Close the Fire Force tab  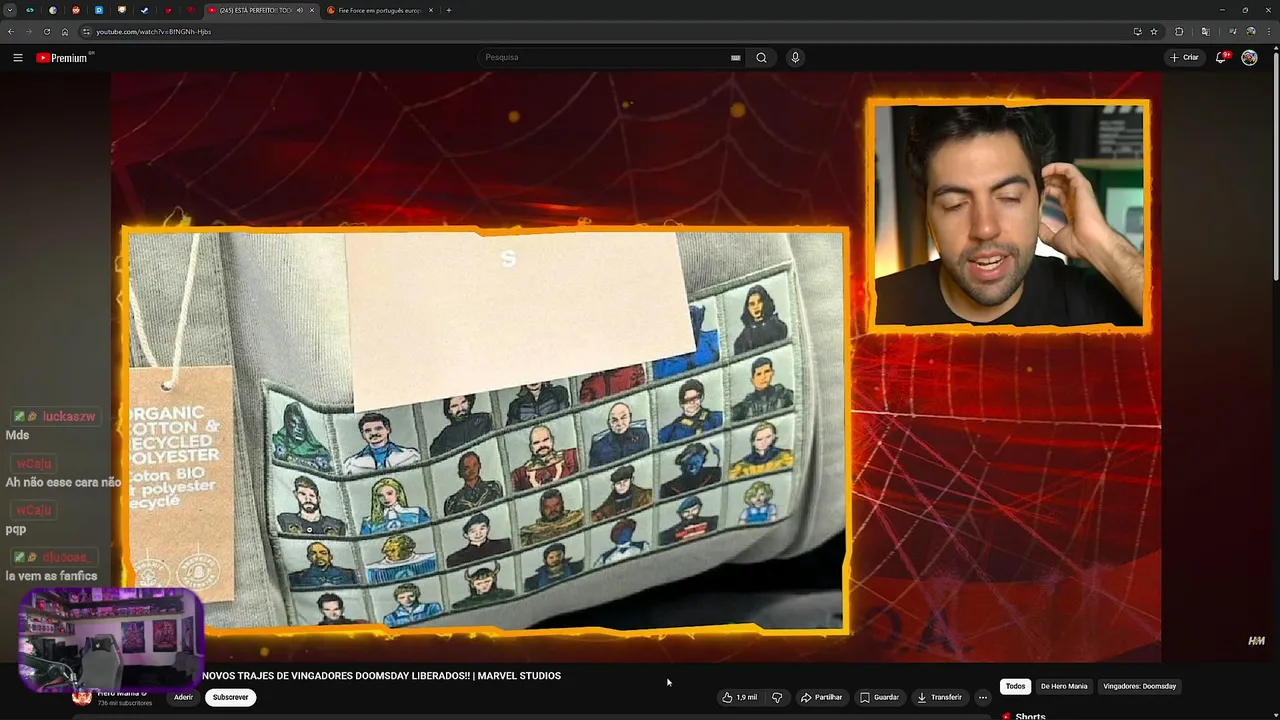[431, 10]
